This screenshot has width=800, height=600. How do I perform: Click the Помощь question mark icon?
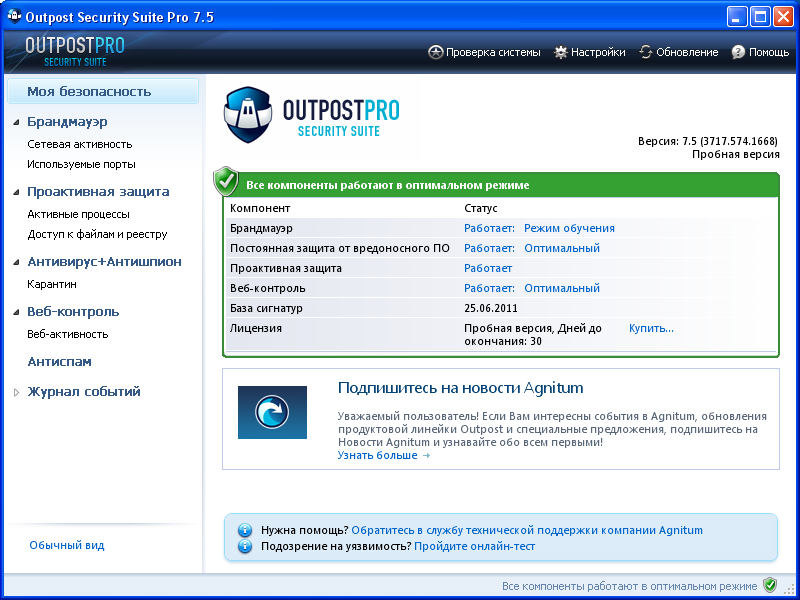coord(738,52)
